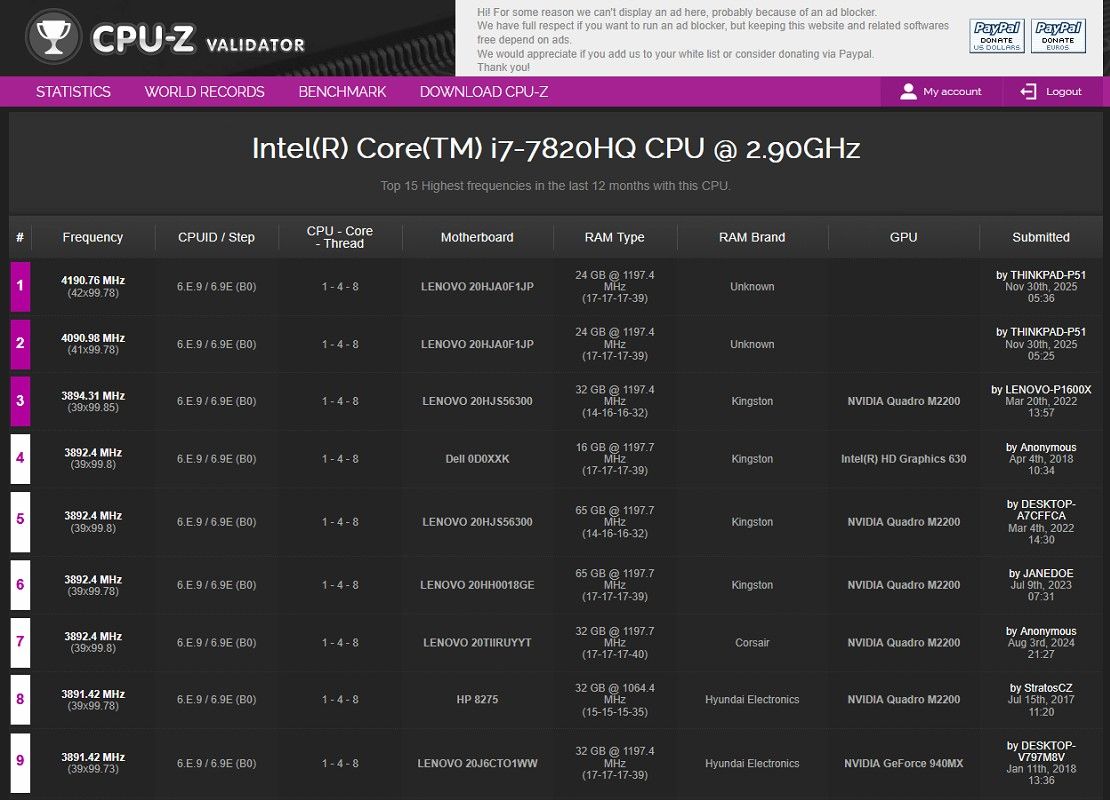Open submission by StratosCZ

tap(1041, 688)
